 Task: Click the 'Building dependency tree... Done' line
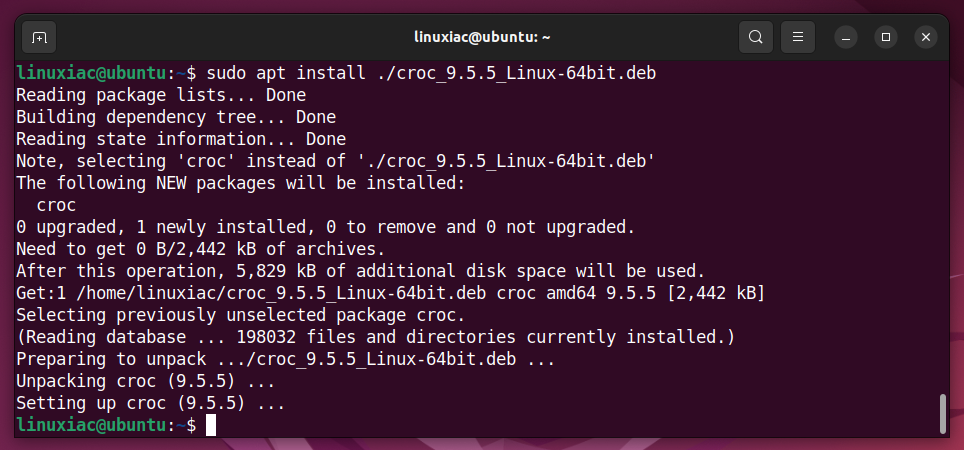(176, 117)
